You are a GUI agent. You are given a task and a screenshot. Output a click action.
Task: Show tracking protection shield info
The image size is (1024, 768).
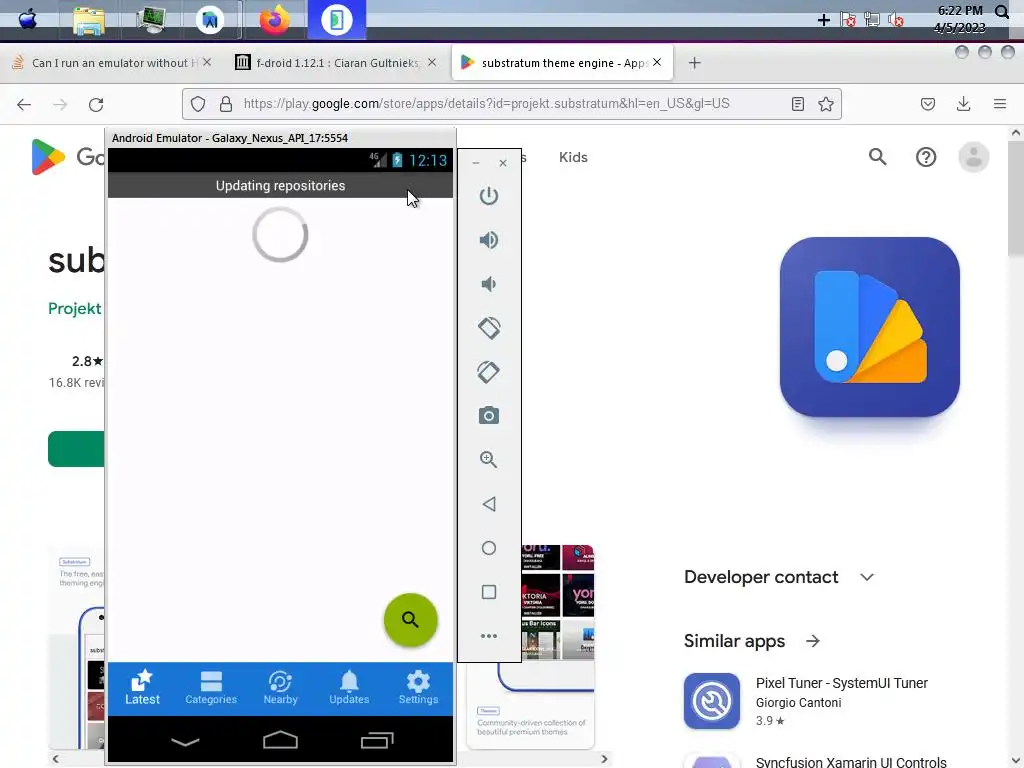[198, 104]
